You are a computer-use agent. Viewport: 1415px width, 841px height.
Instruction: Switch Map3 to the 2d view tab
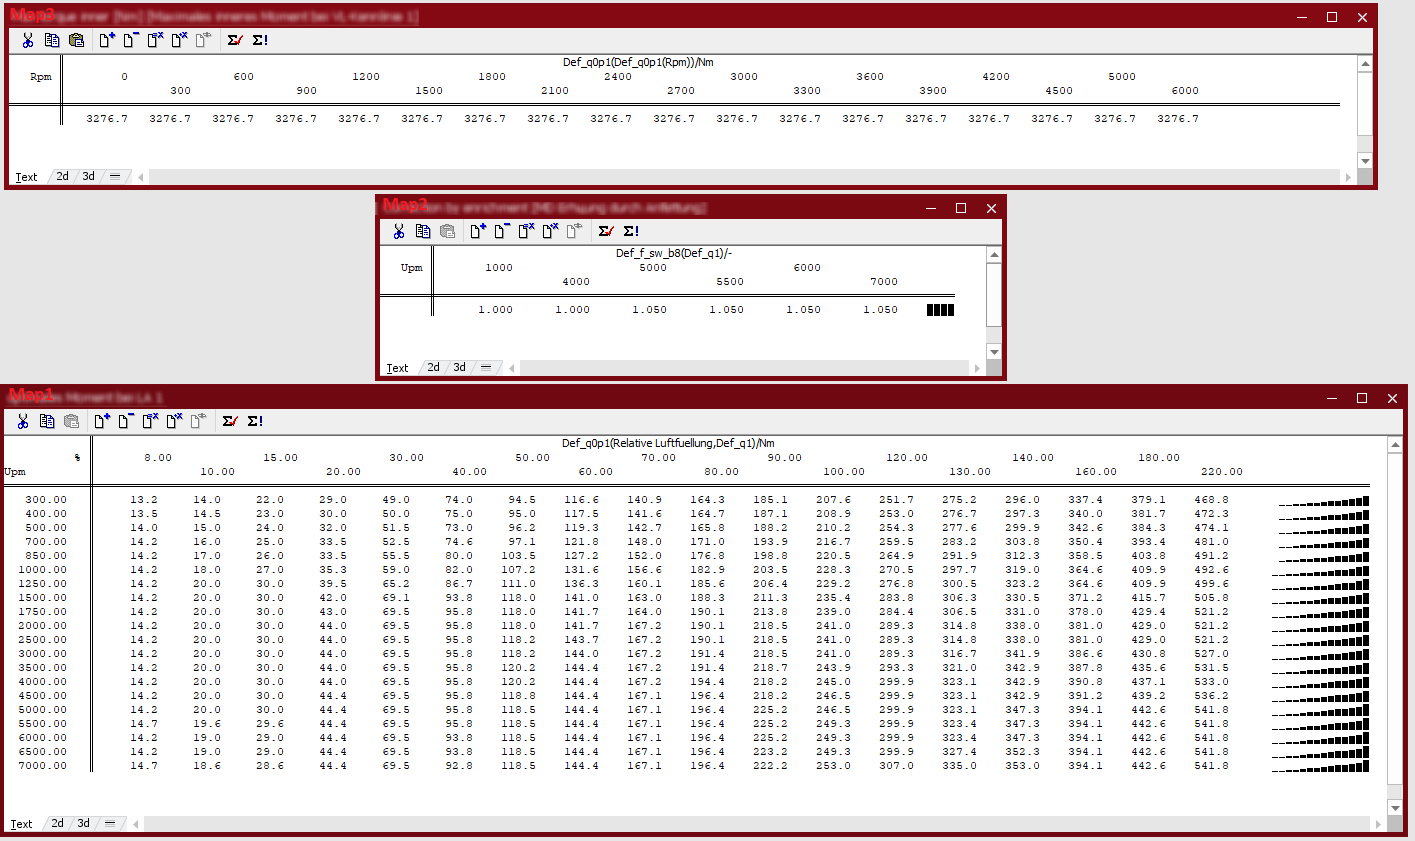tap(62, 176)
